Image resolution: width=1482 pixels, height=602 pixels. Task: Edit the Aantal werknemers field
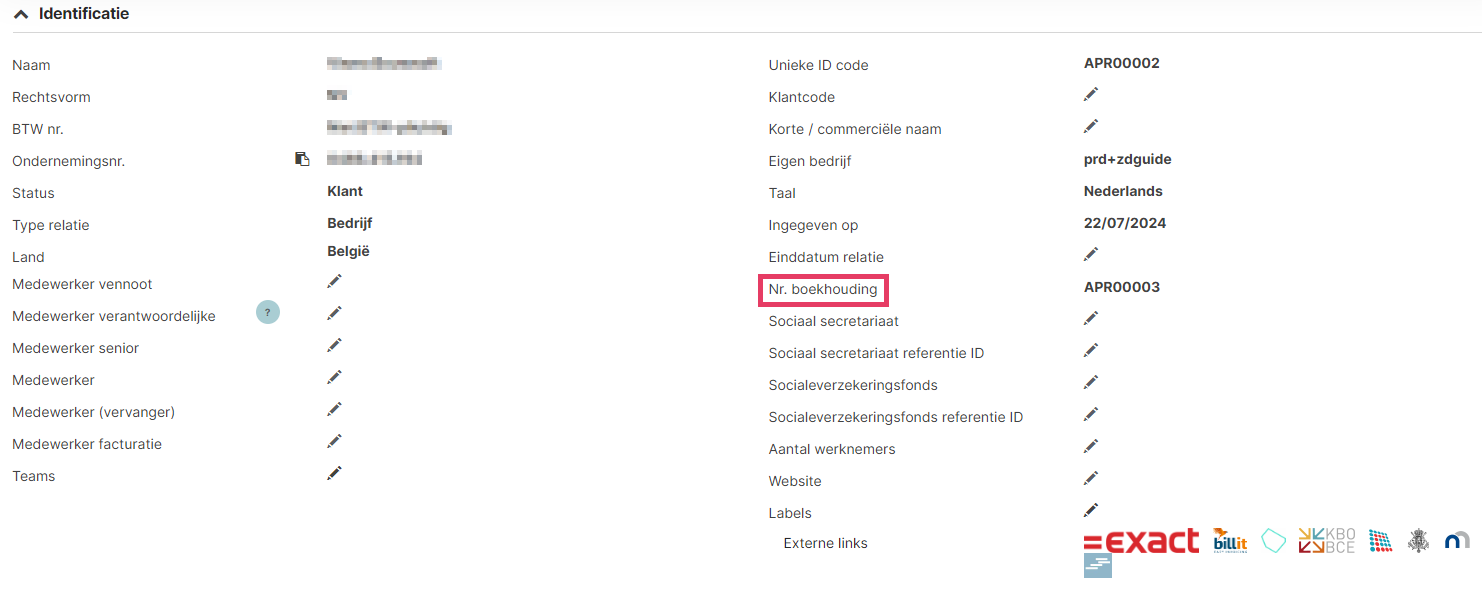click(1091, 446)
